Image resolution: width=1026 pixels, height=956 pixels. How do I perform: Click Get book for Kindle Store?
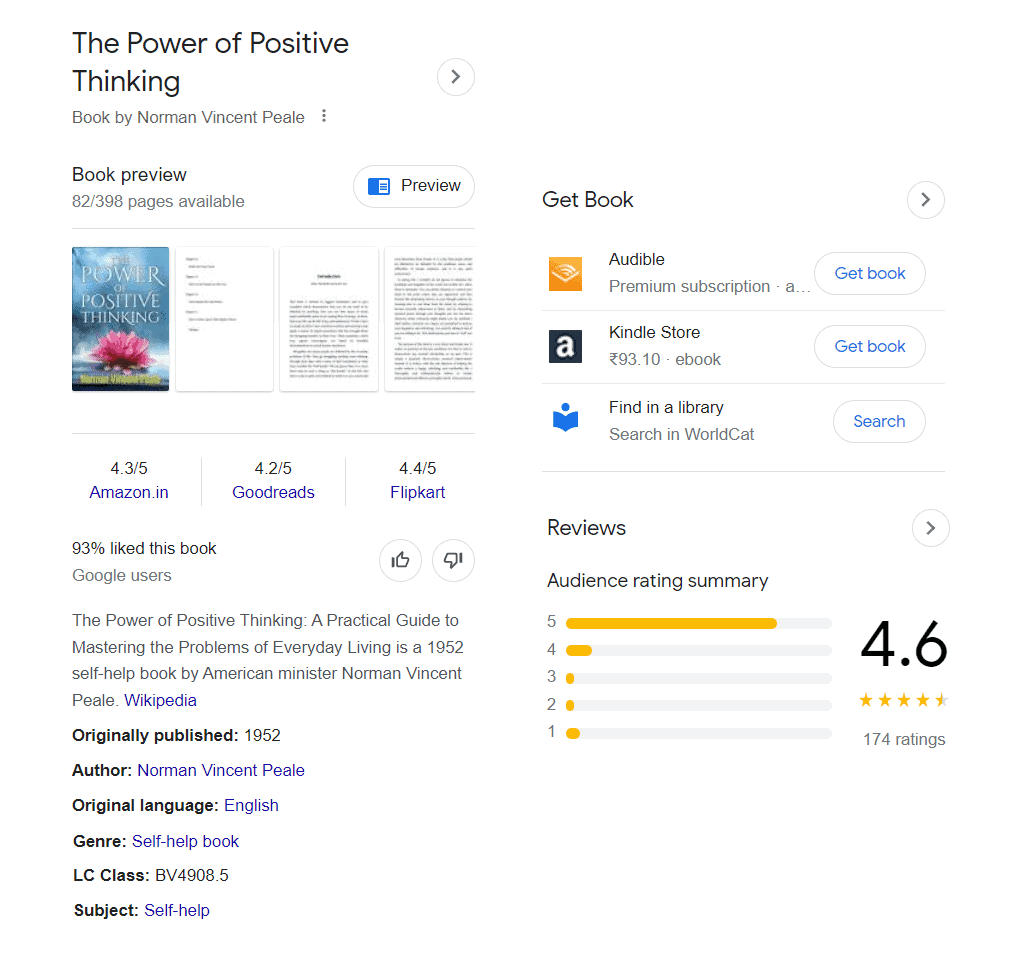pyautogui.click(x=870, y=346)
